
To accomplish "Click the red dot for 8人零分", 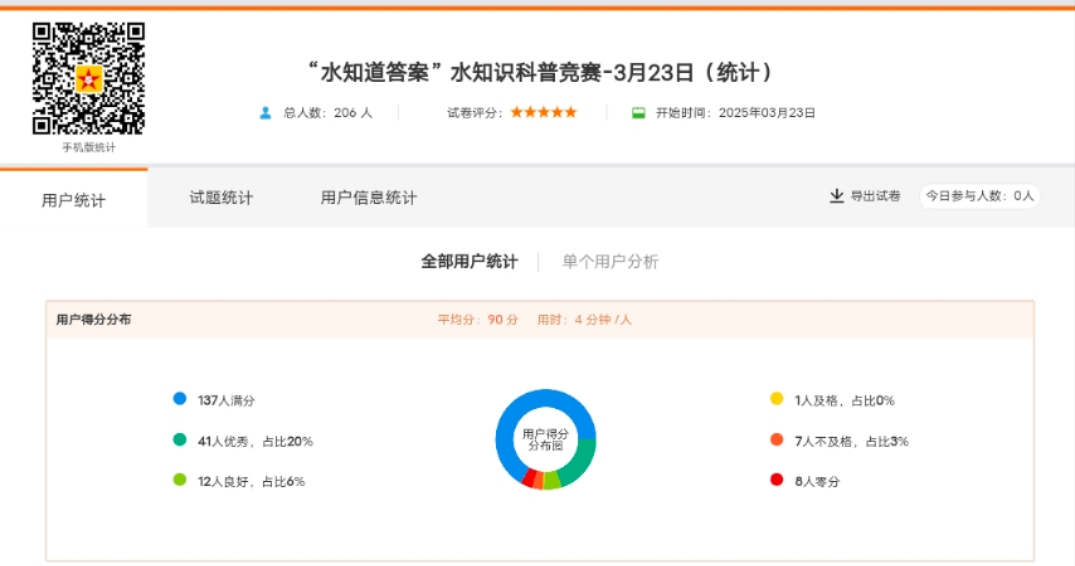I will tap(776, 480).
